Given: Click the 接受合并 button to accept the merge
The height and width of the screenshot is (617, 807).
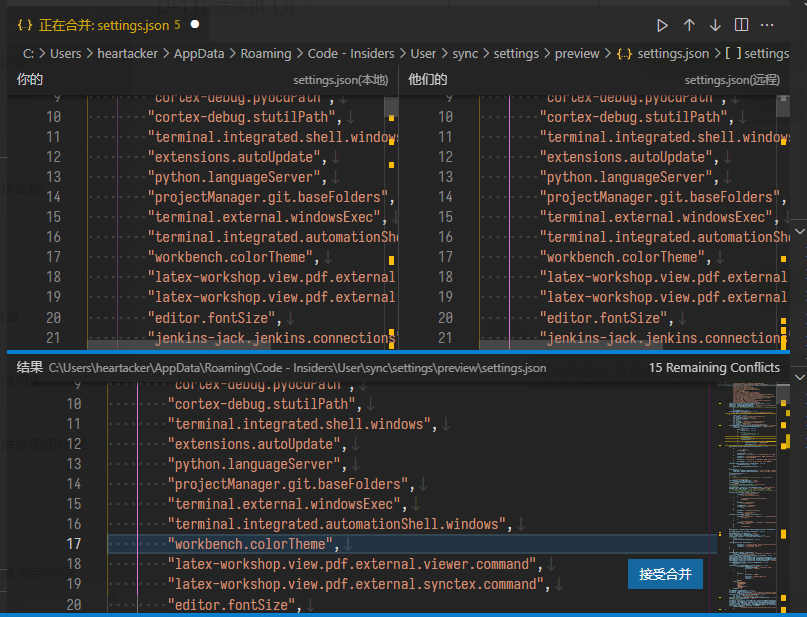Looking at the screenshot, I should tap(665, 574).
